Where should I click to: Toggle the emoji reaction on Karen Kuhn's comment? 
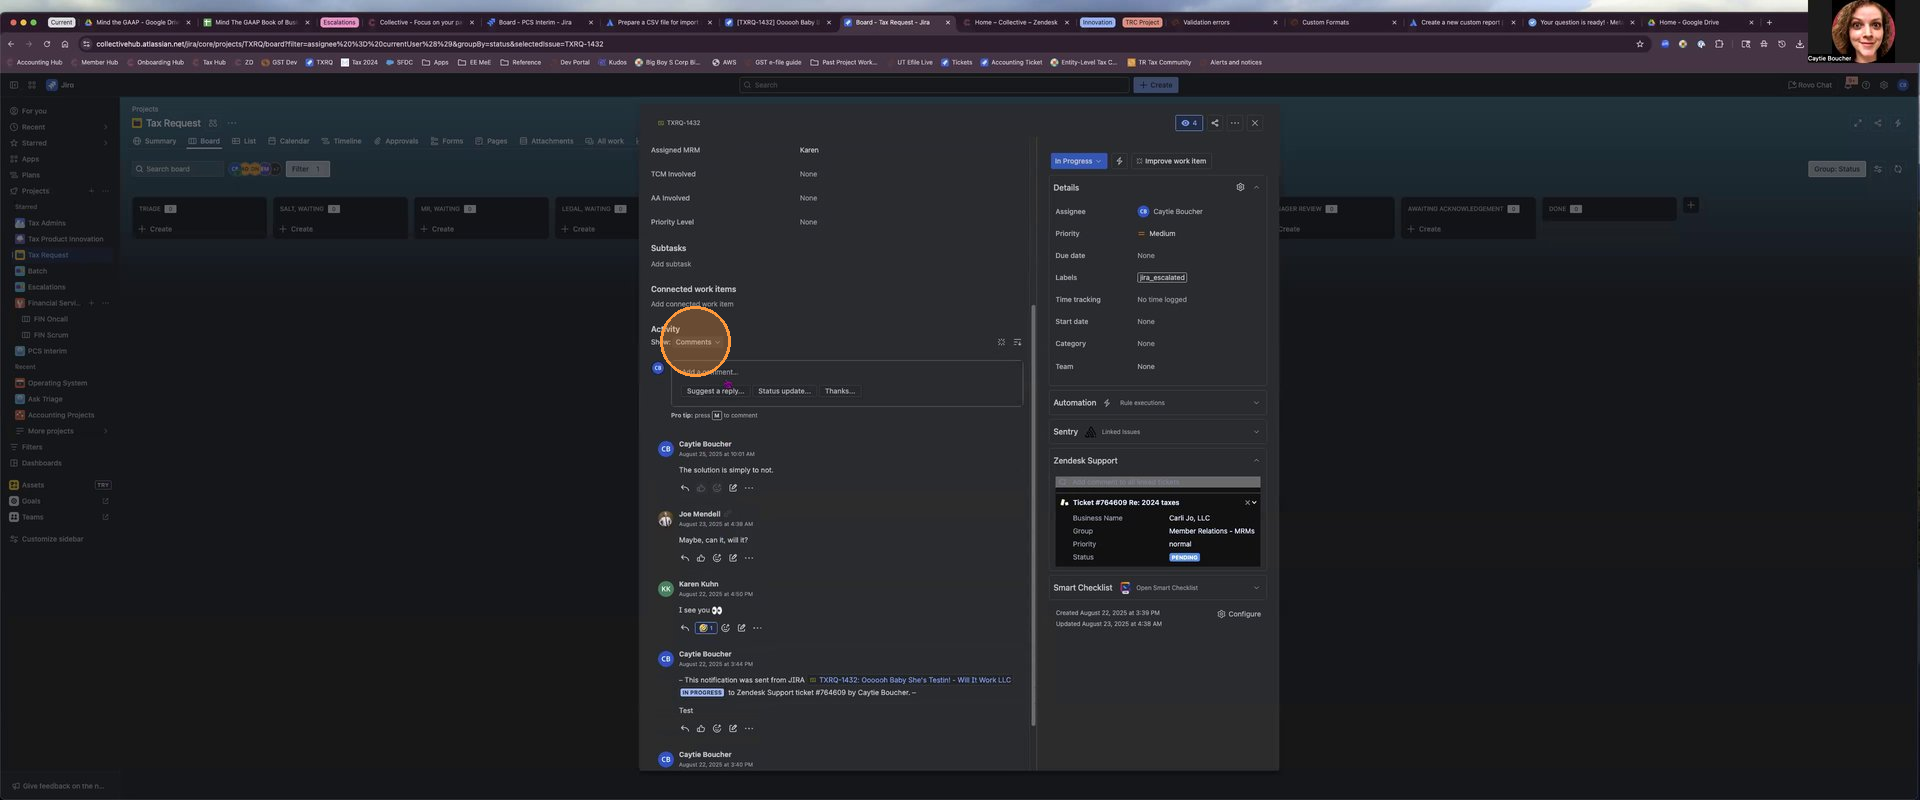[706, 628]
